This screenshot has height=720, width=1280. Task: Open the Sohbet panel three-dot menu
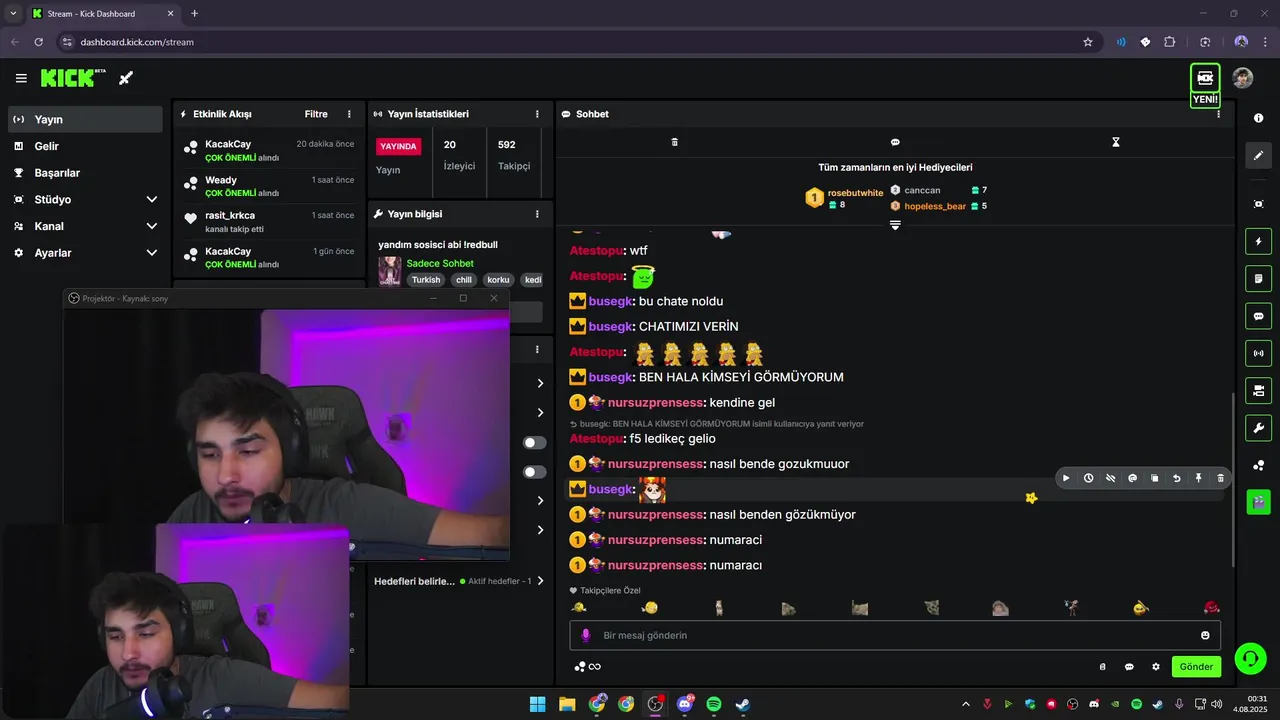click(1218, 114)
